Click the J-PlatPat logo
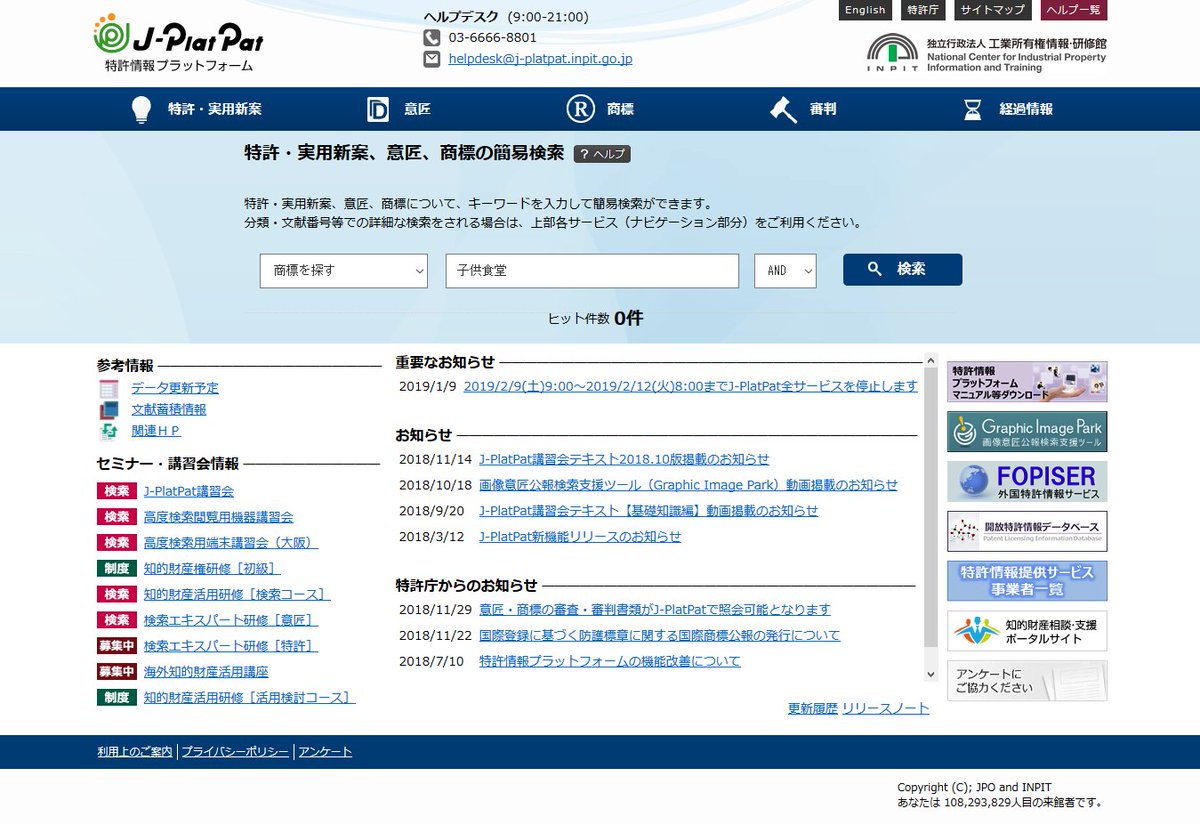The image size is (1200, 825). click(x=178, y=43)
